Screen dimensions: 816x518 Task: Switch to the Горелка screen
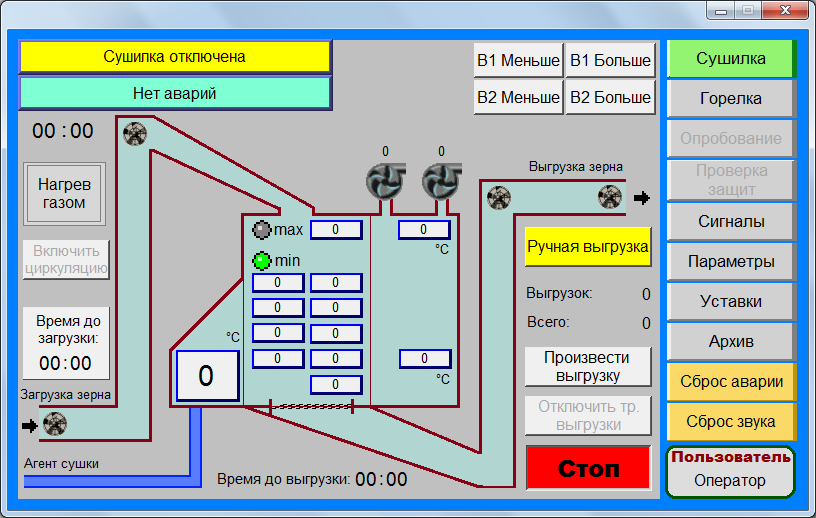click(731, 98)
